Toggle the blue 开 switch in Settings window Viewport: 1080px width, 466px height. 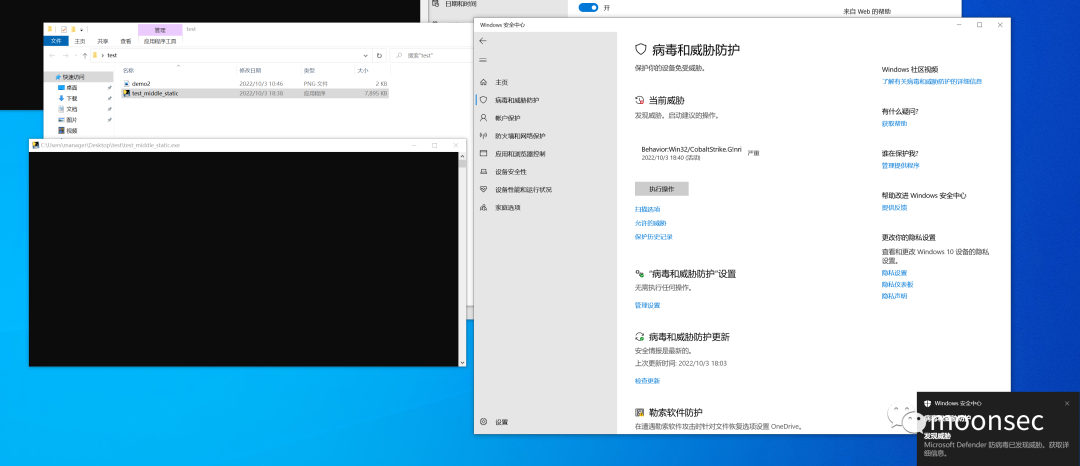(588, 8)
